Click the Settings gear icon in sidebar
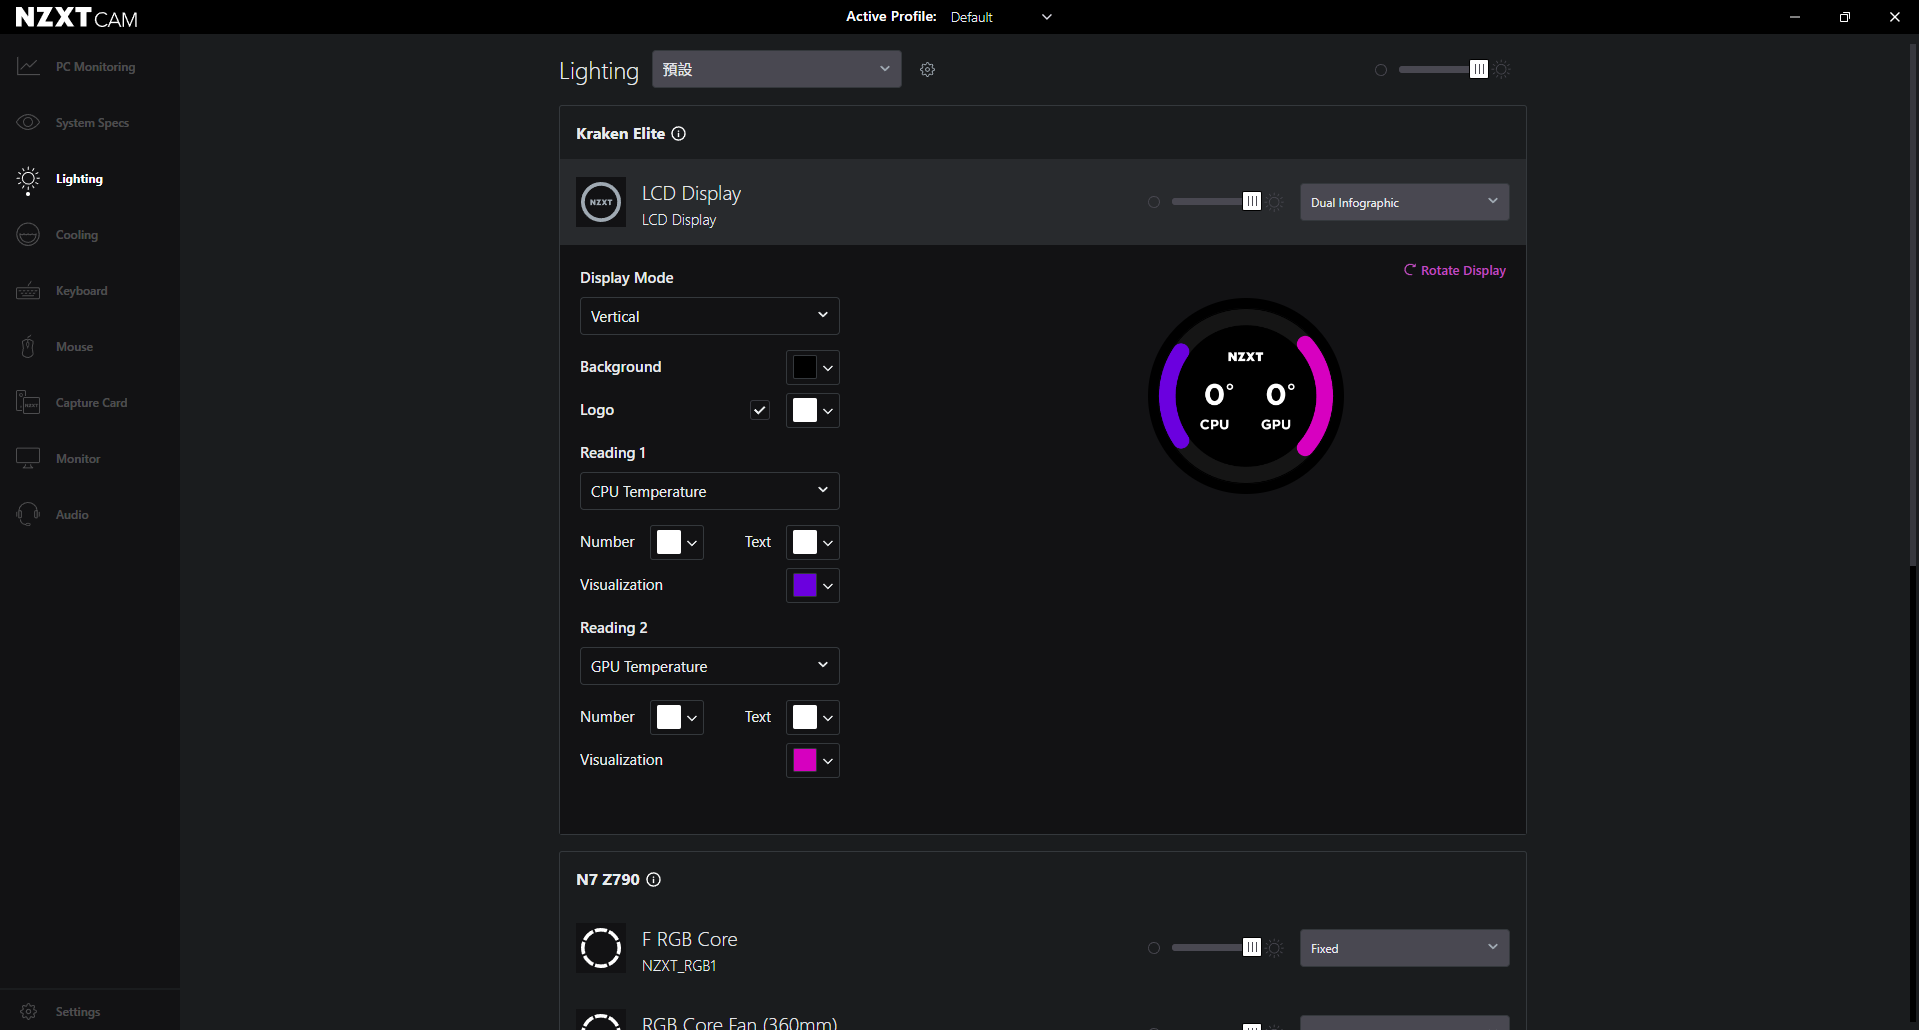The width and height of the screenshot is (1919, 1030). (28, 1011)
